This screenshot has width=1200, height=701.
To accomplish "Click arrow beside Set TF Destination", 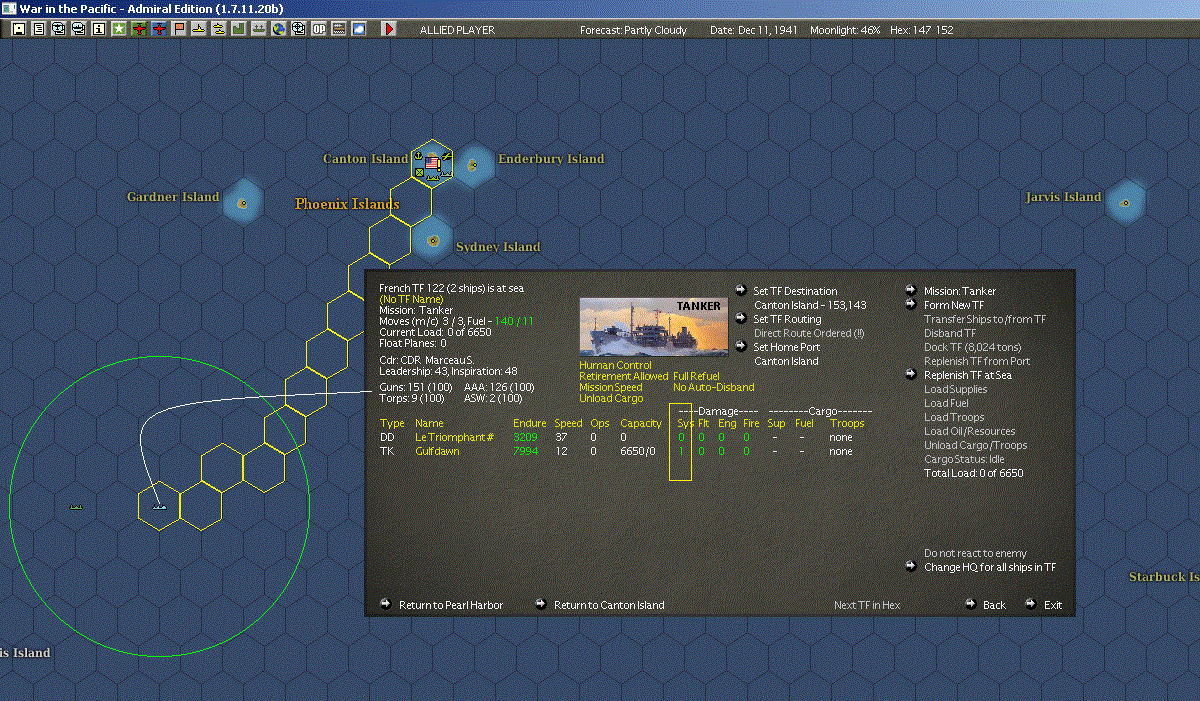I will (741, 290).
